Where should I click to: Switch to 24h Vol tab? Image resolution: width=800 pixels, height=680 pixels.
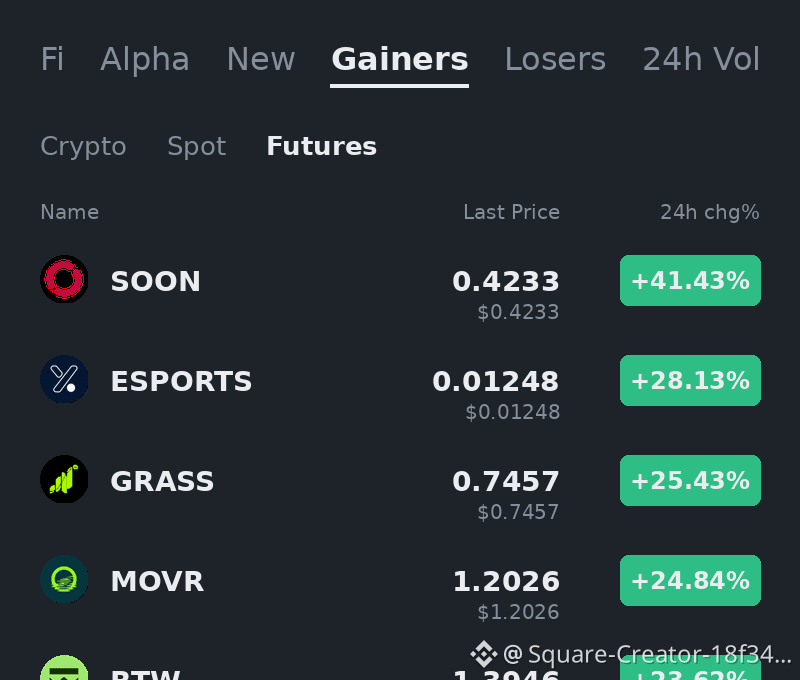click(x=701, y=59)
